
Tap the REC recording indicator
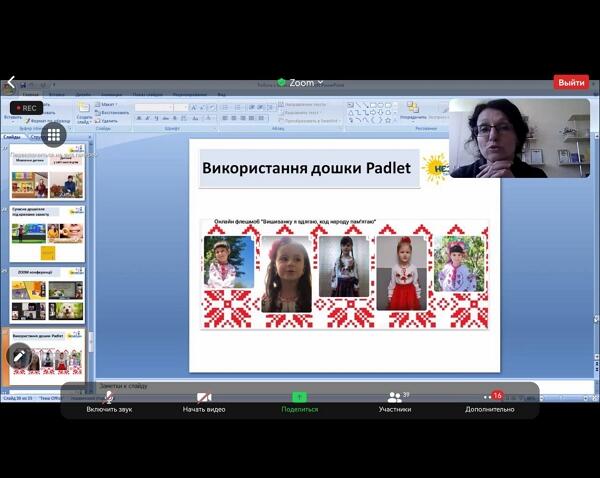[26, 108]
